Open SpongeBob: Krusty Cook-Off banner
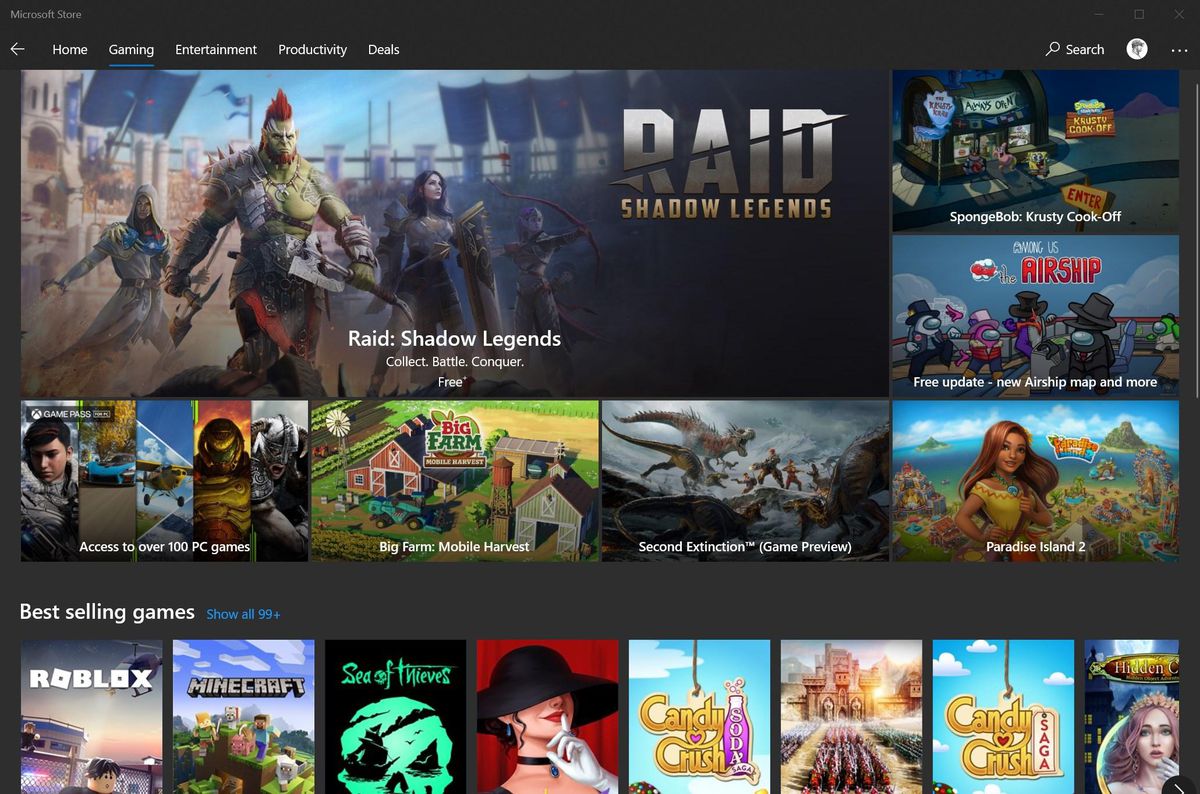Viewport: 1200px width, 794px height. (1035, 151)
